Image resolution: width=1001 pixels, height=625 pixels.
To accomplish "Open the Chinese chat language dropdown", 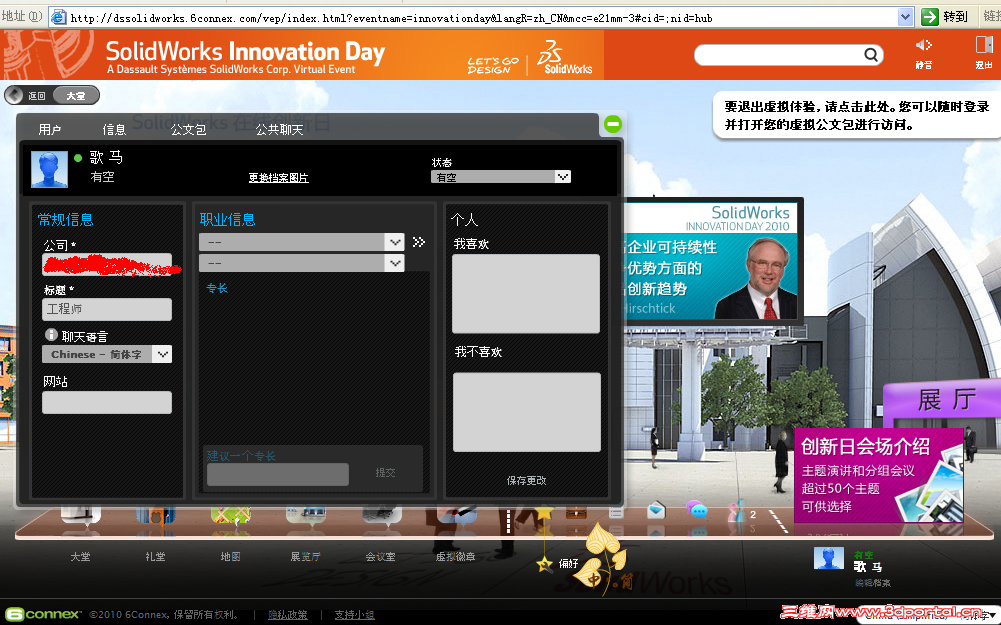I will [107, 354].
